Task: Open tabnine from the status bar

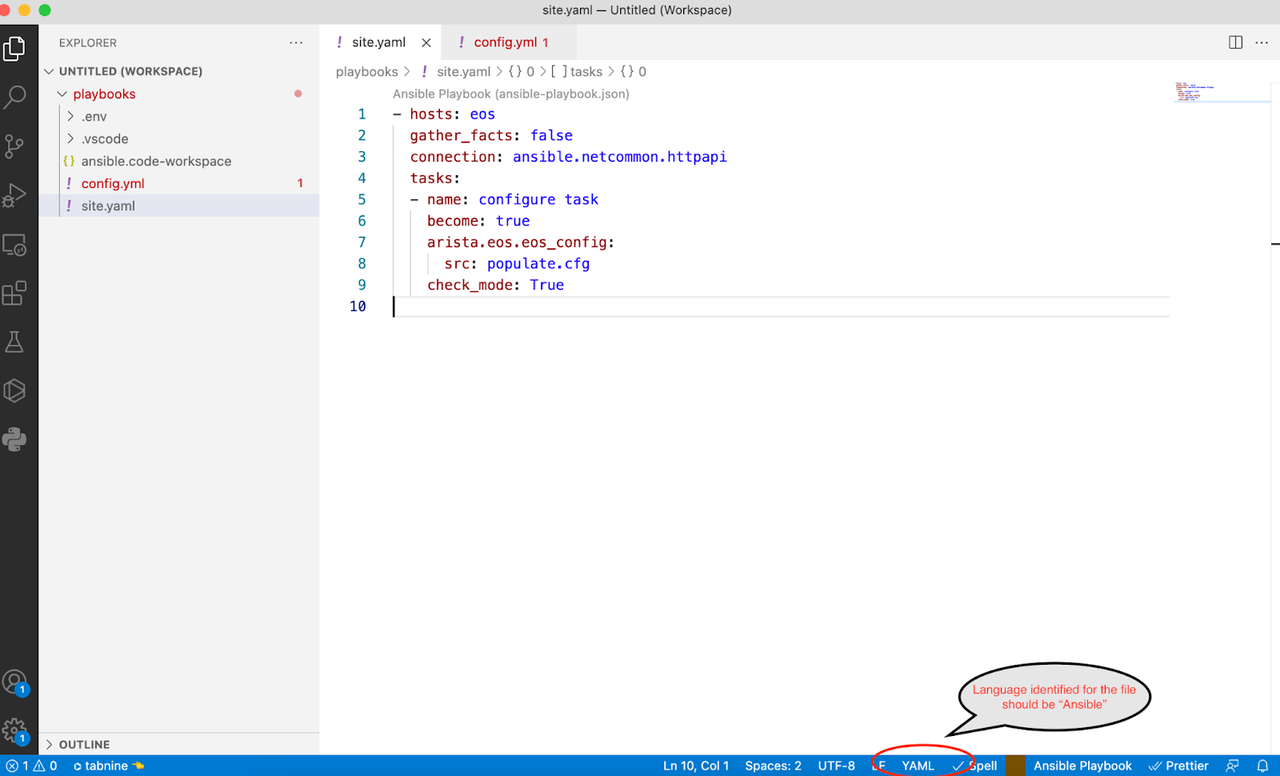Action: [103, 765]
